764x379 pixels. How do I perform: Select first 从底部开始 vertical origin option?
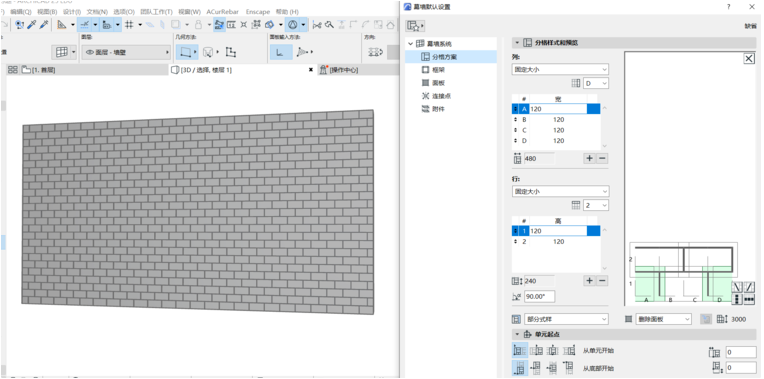coord(519,368)
